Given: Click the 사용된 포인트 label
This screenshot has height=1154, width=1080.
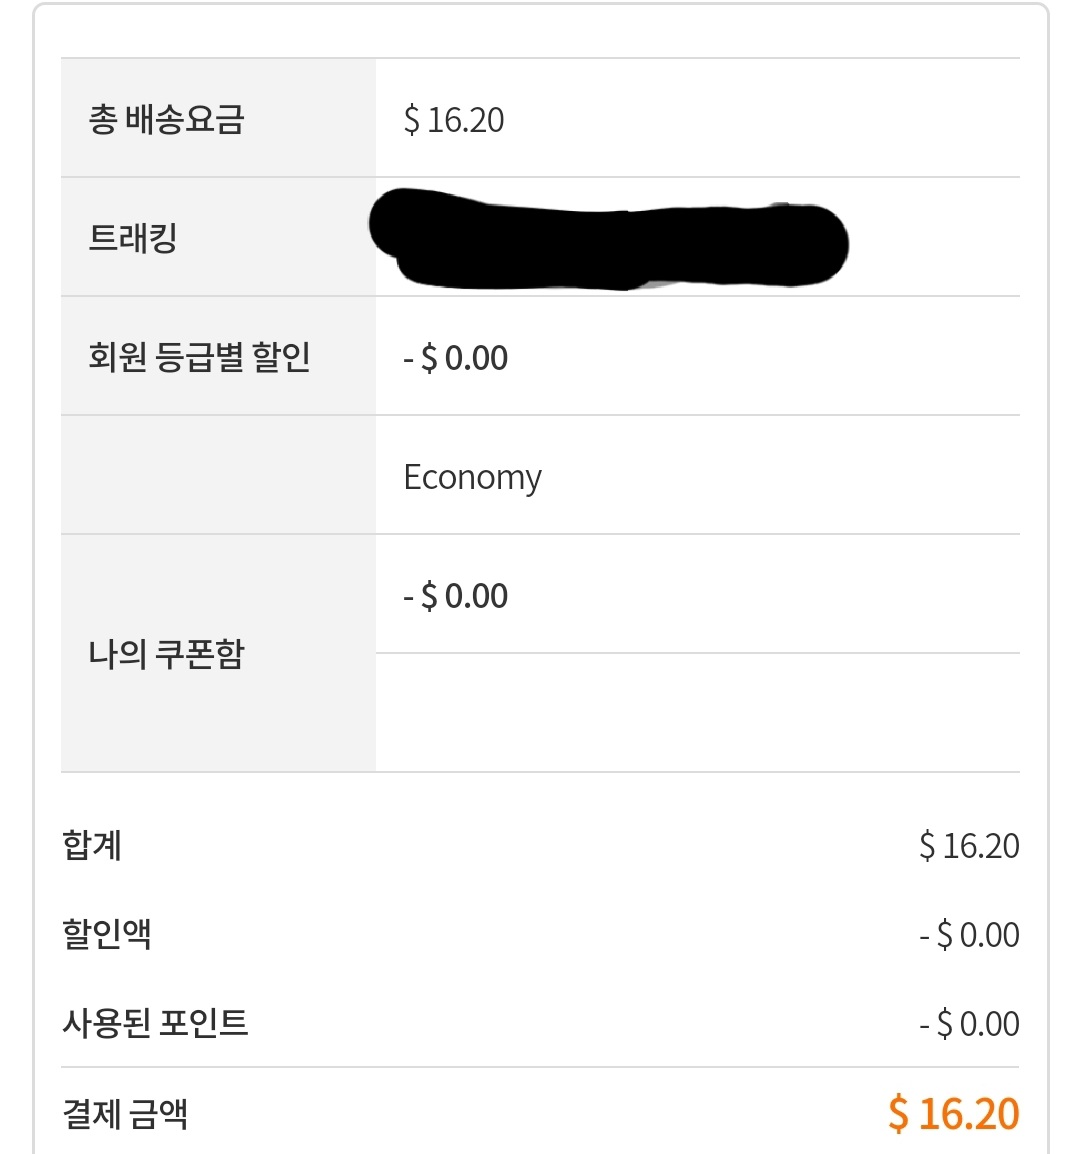Looking at the screenshot, I should tap(155, 1024).
